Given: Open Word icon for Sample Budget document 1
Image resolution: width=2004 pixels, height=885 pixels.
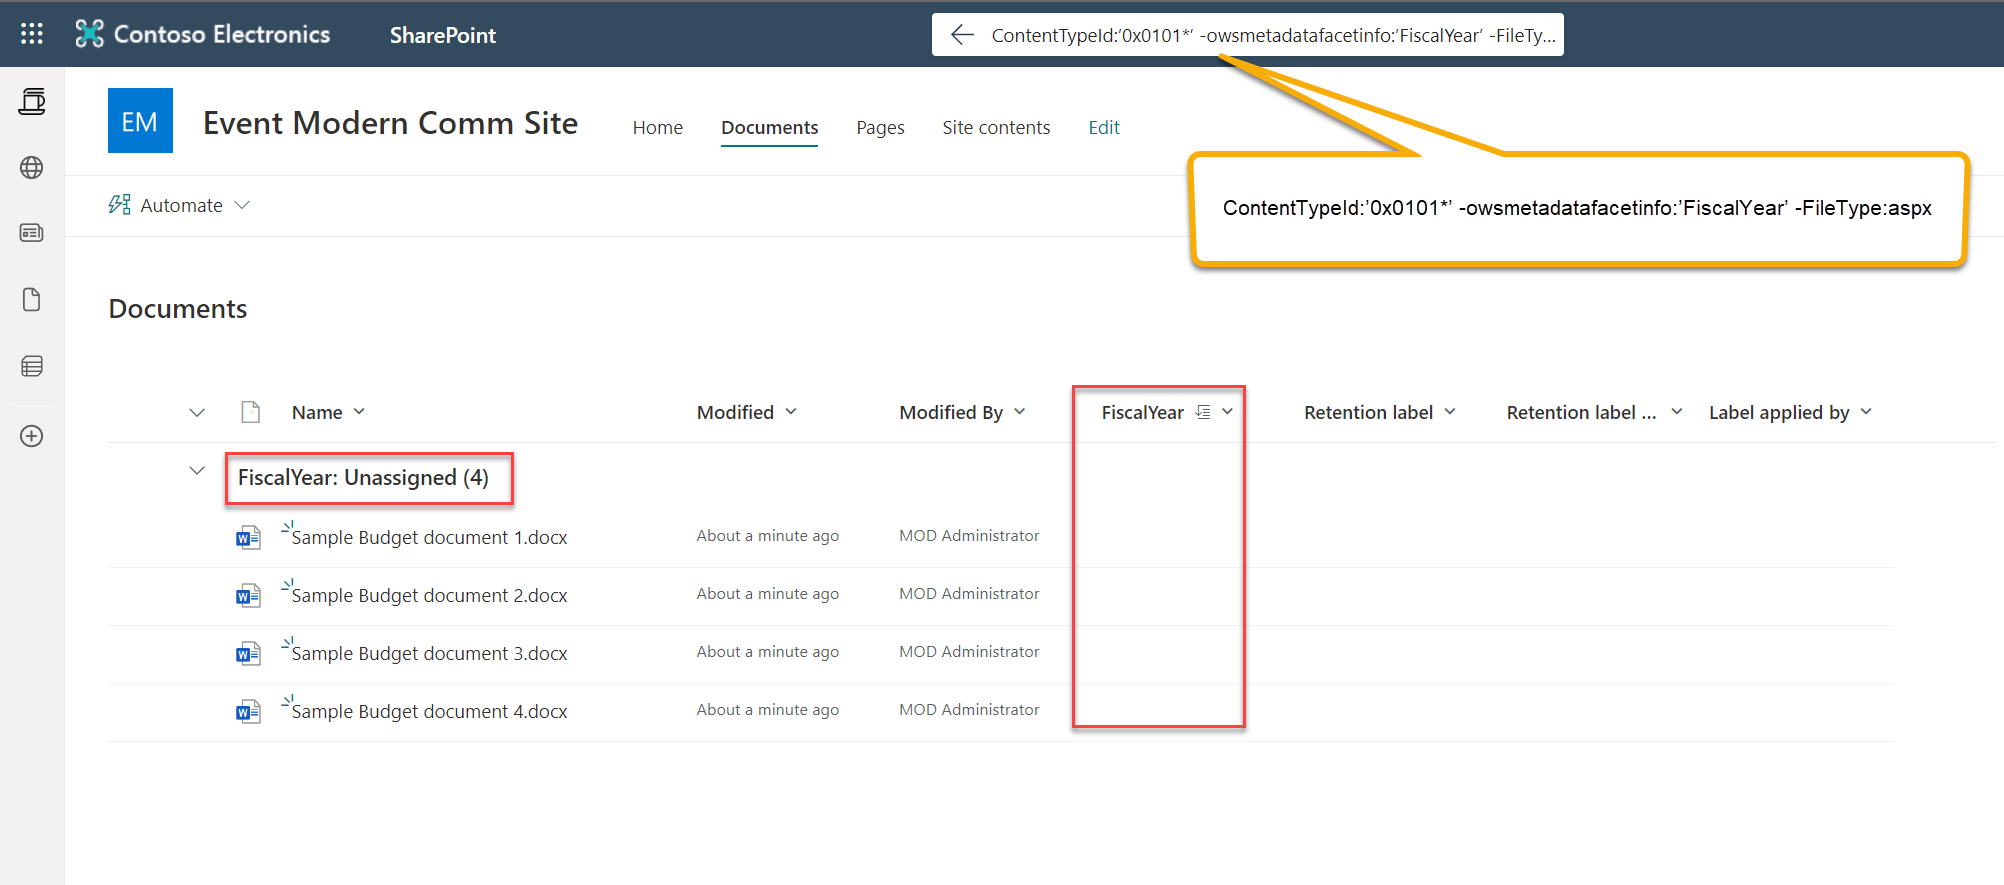Looking at the screenshot, I should click(x=248, y=538).
